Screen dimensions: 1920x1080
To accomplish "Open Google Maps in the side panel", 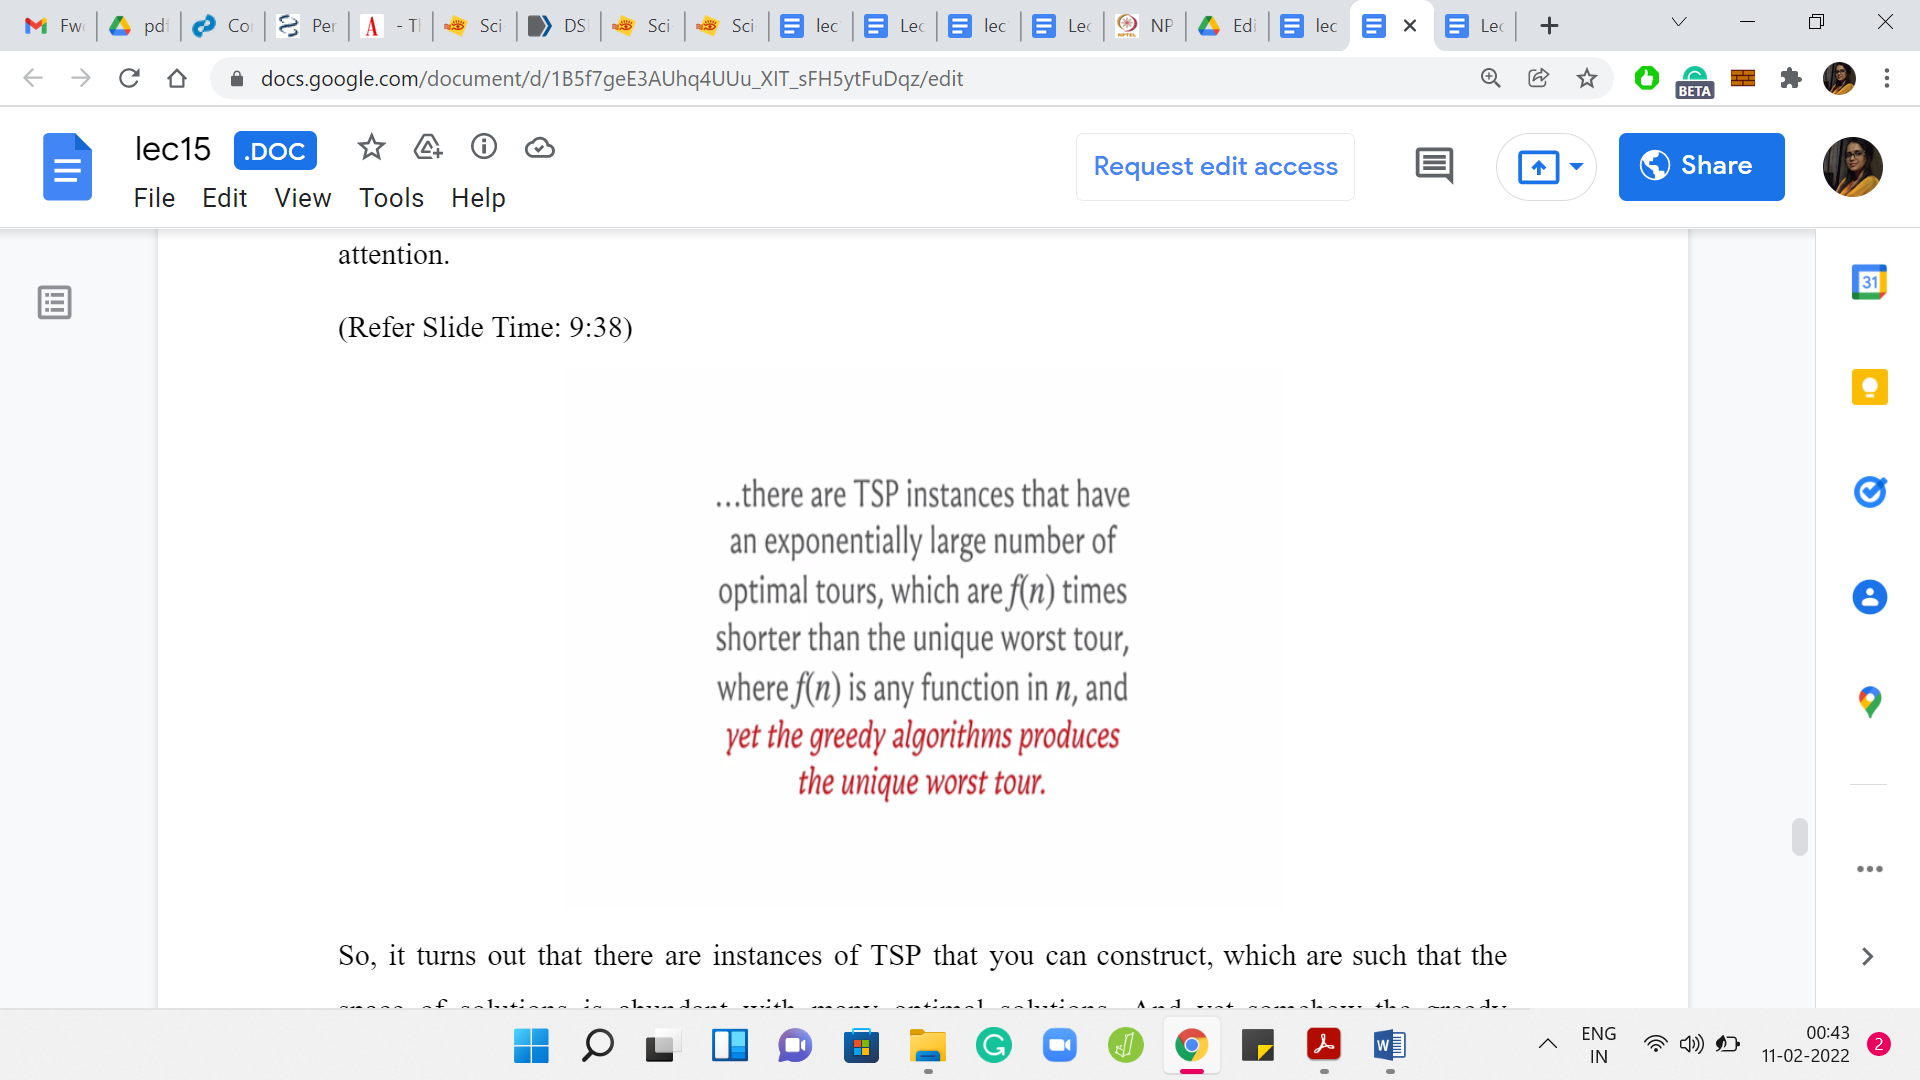I will [1869, 702].
